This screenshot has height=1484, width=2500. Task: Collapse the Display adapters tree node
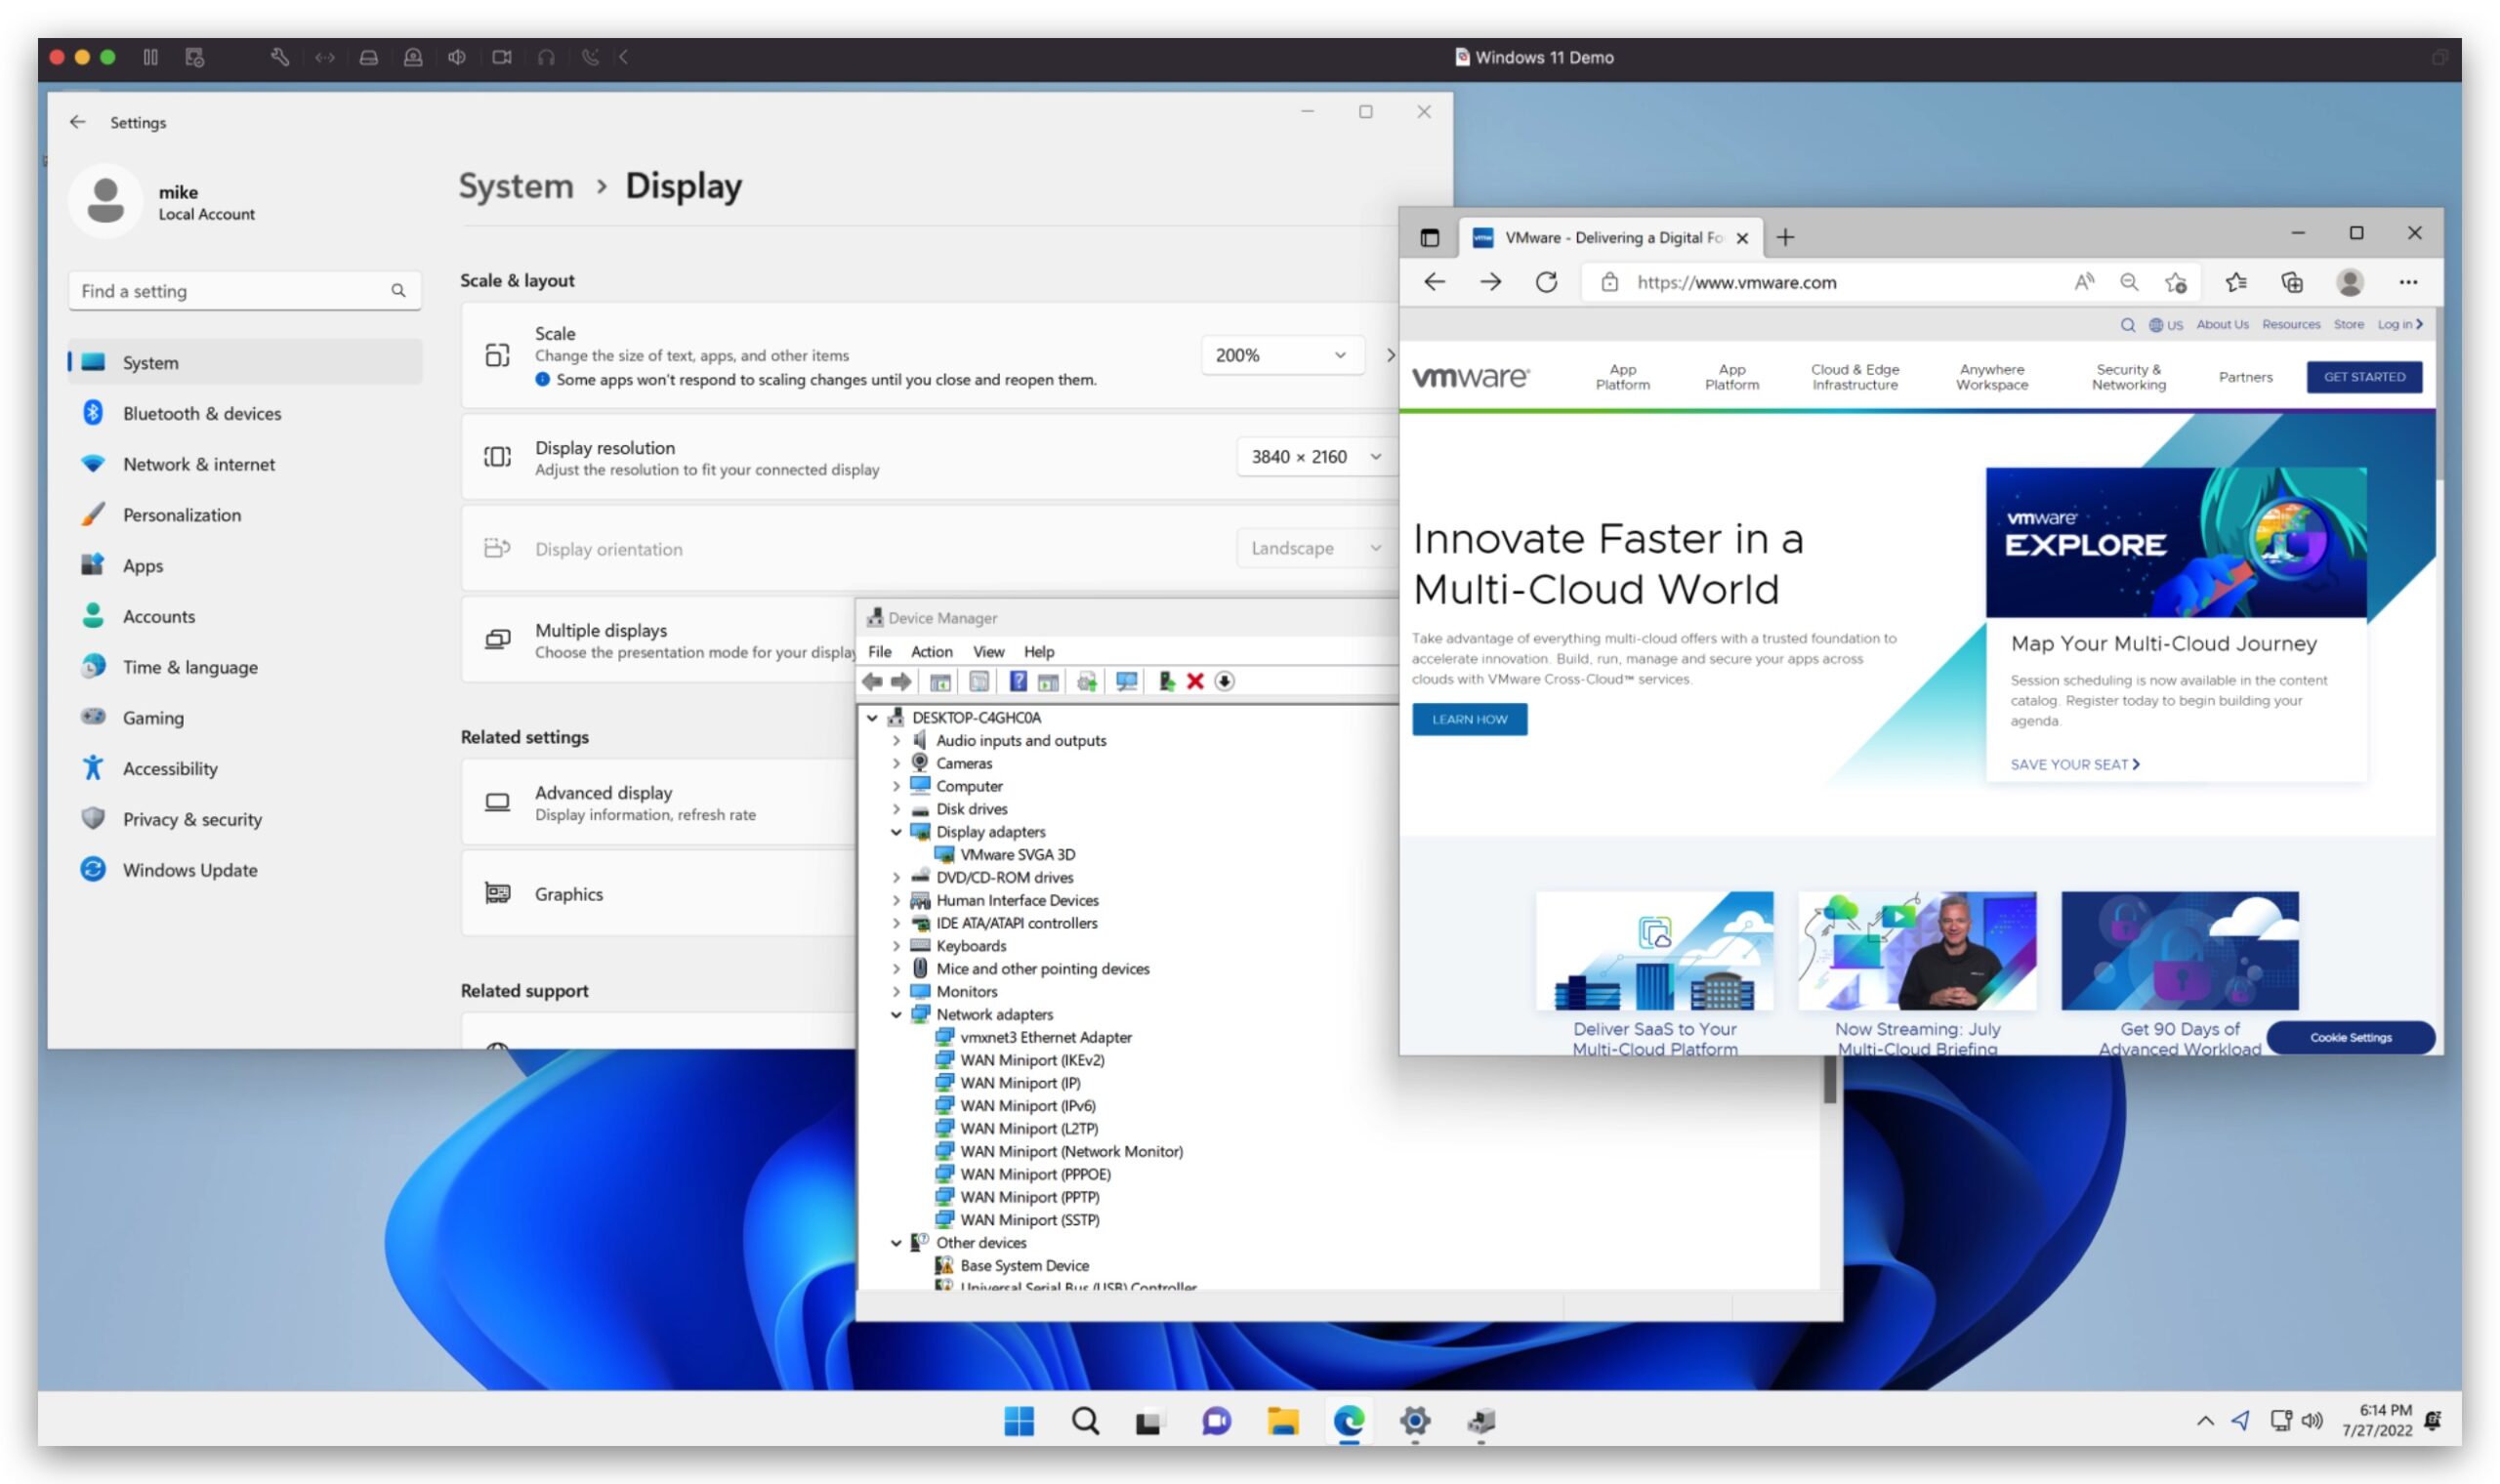(896, 831)
